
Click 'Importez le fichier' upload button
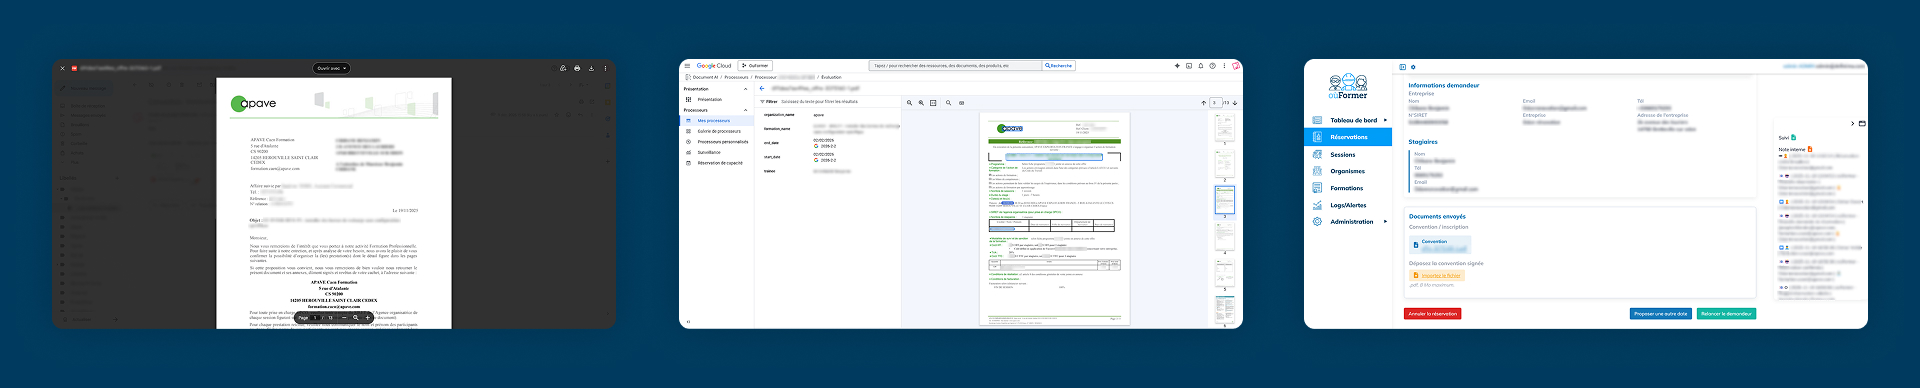tap(1437, 275)
